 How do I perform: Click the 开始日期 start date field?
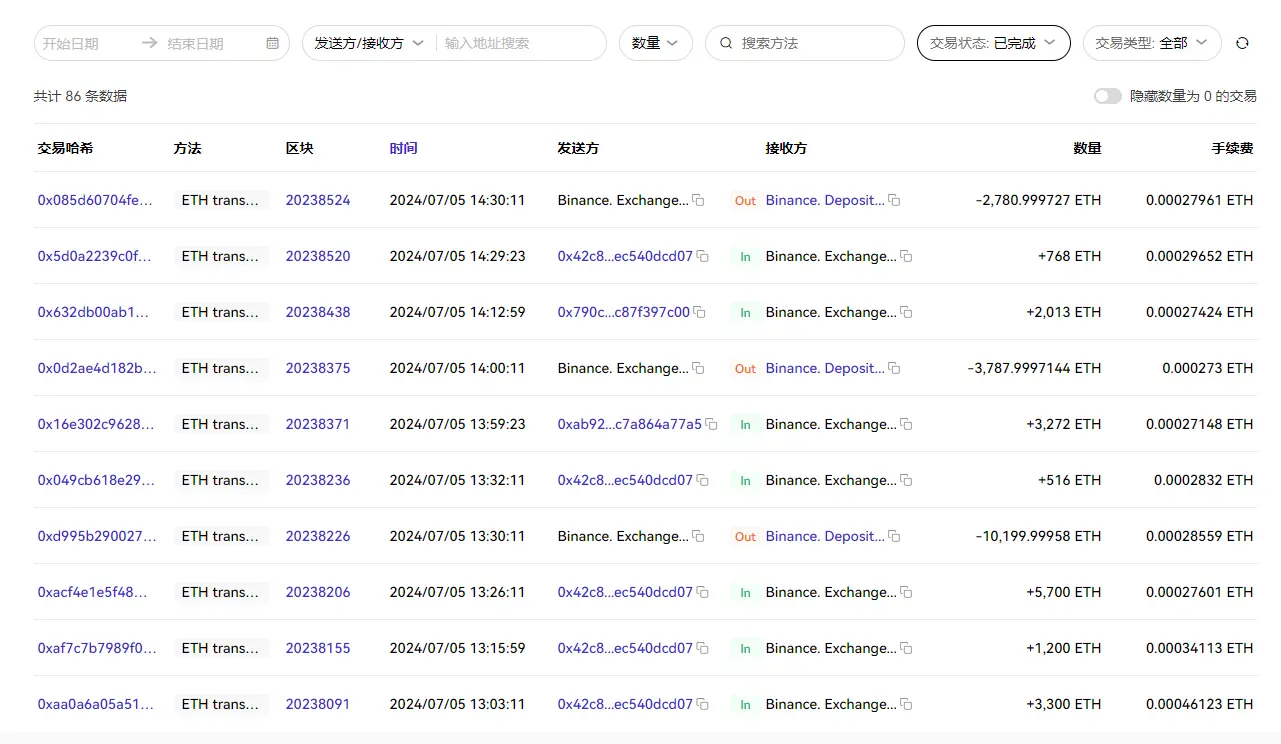point(85,44)
